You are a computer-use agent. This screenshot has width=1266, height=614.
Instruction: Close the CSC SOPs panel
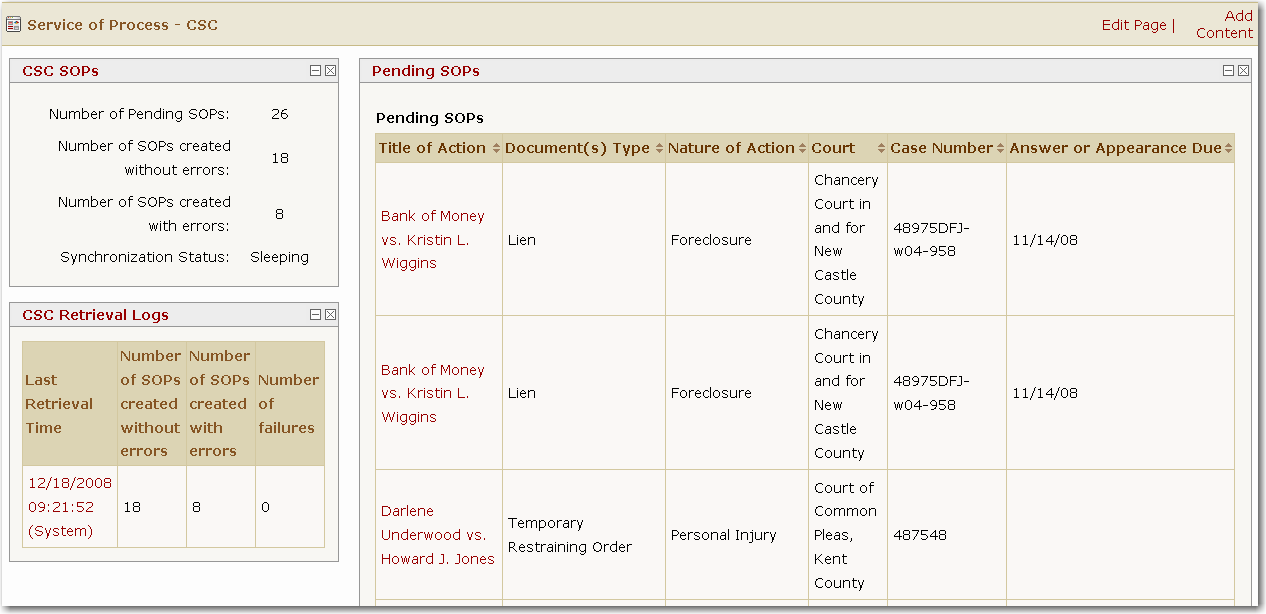pyautogui.click(x=330, y=71)
